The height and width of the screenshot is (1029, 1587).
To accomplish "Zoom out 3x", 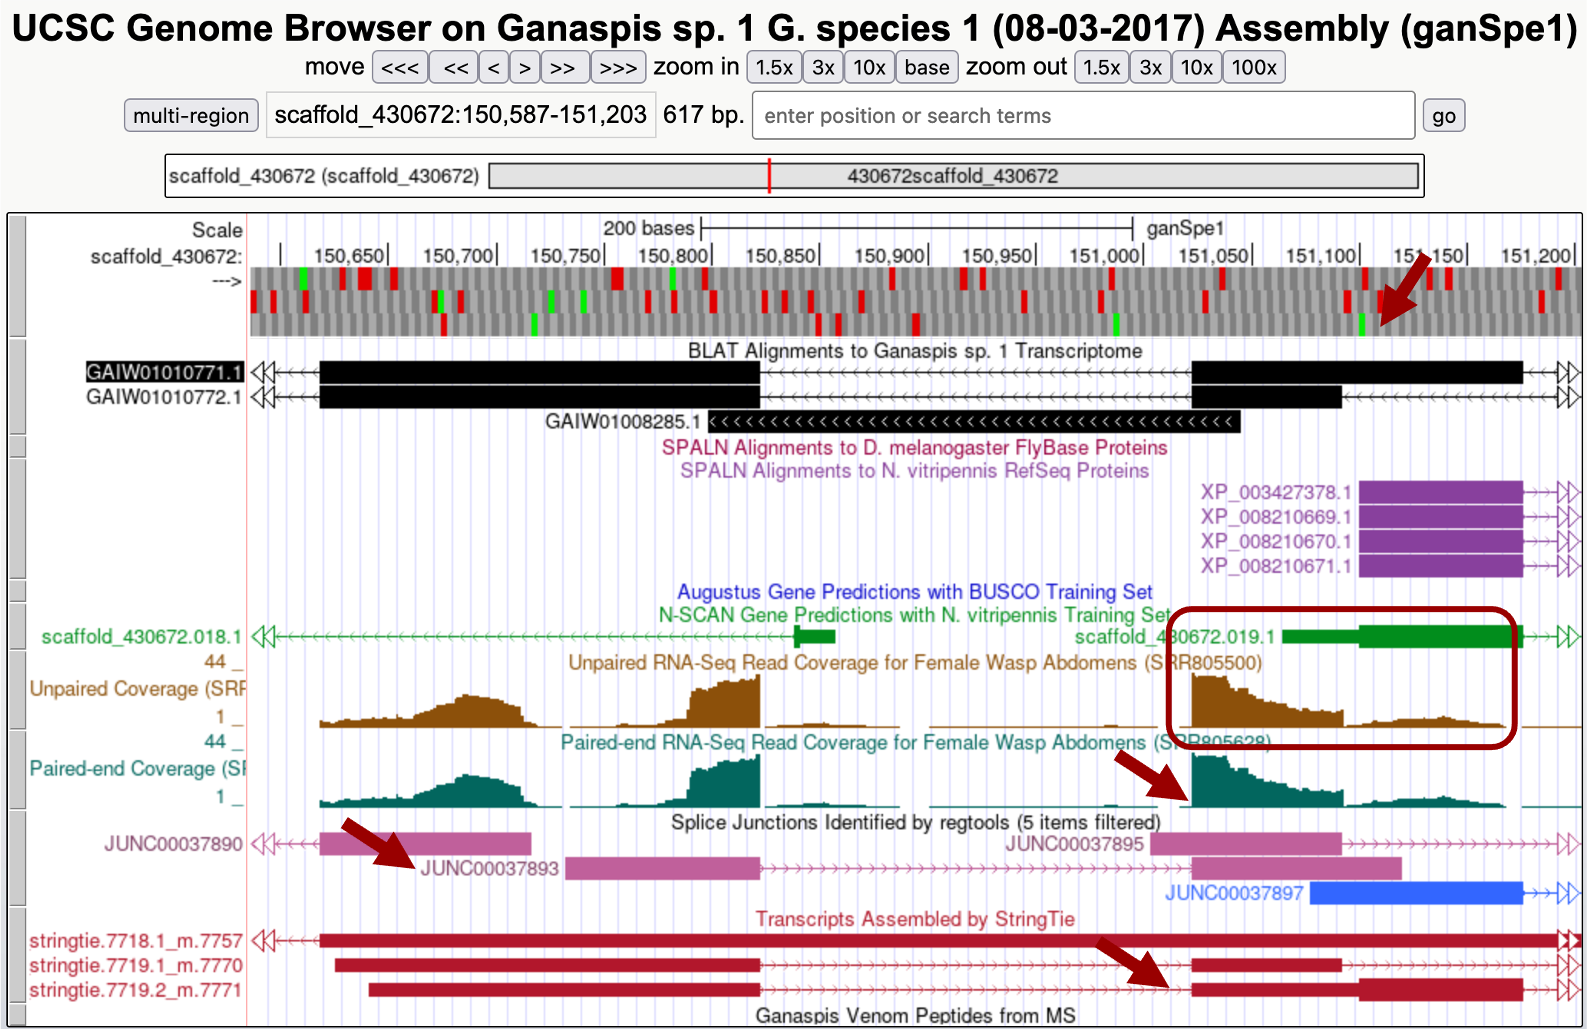I will point(1151,68).
